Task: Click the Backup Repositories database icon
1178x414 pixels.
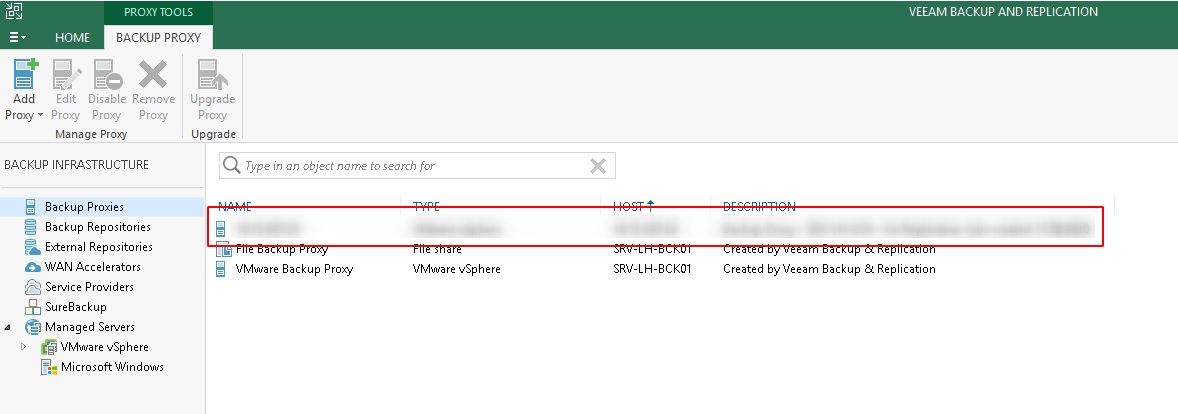Action: tap(31, 227)
